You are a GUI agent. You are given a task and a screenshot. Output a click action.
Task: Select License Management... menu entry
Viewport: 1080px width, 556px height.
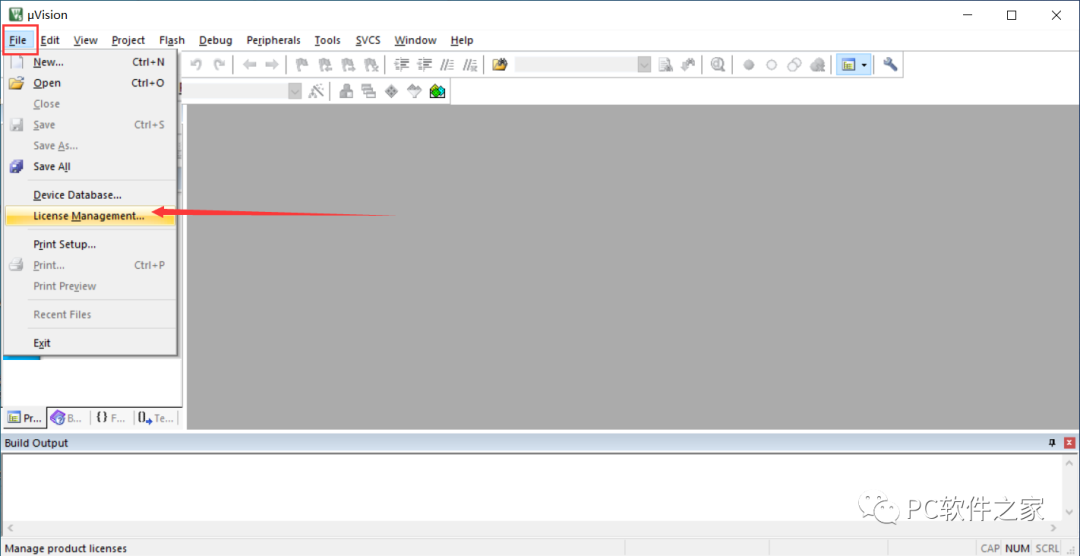[x=90, y=216]
